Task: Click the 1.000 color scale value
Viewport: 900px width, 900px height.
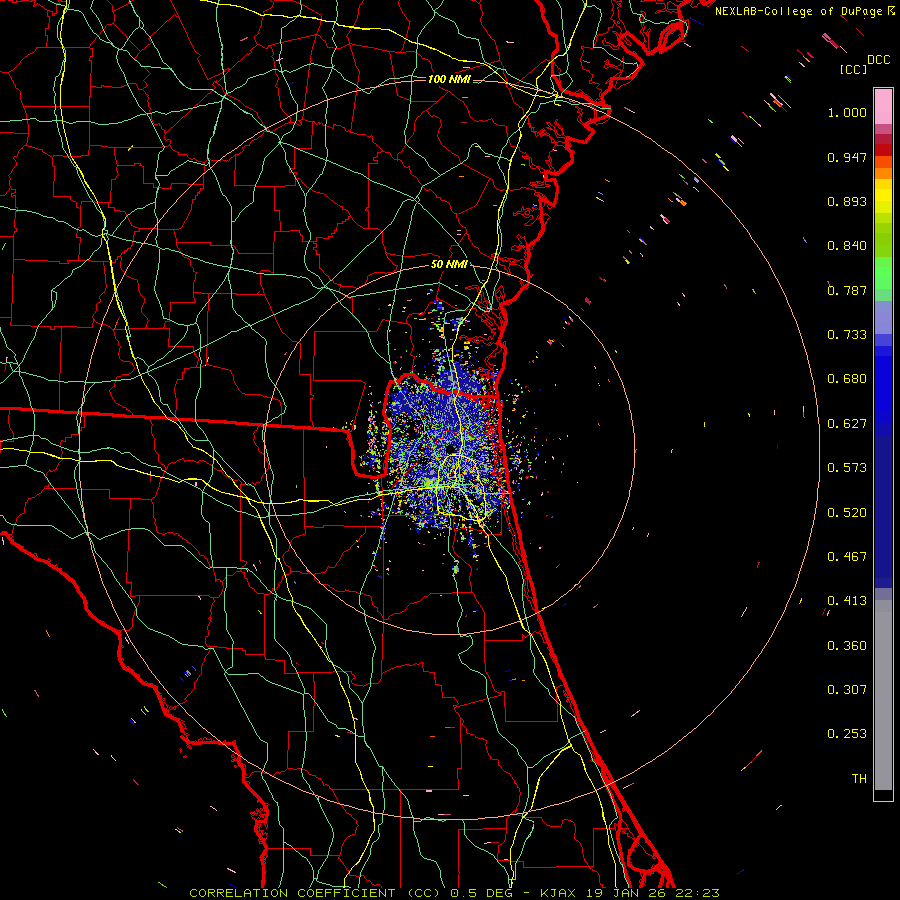Action: click(x=847, y=112)
